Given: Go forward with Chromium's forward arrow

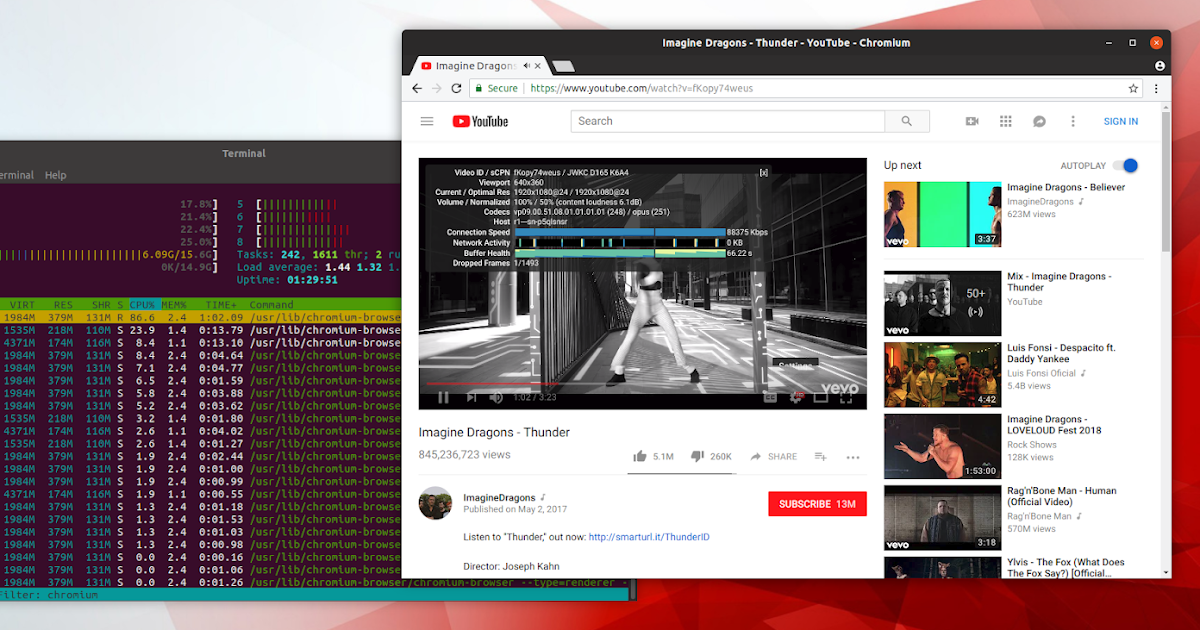Looking at the screenshot, I should (x=436, y=88).
